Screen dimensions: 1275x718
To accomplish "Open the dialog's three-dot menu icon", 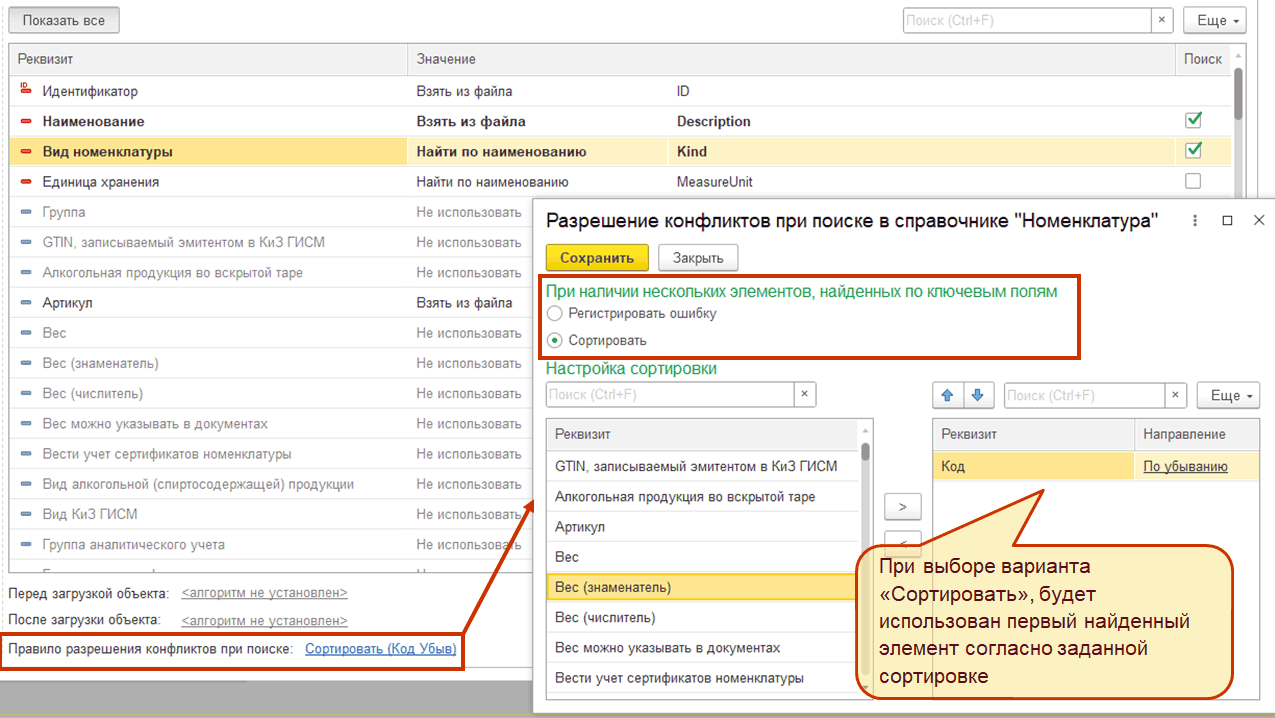I will click(x=1195, y=221).
